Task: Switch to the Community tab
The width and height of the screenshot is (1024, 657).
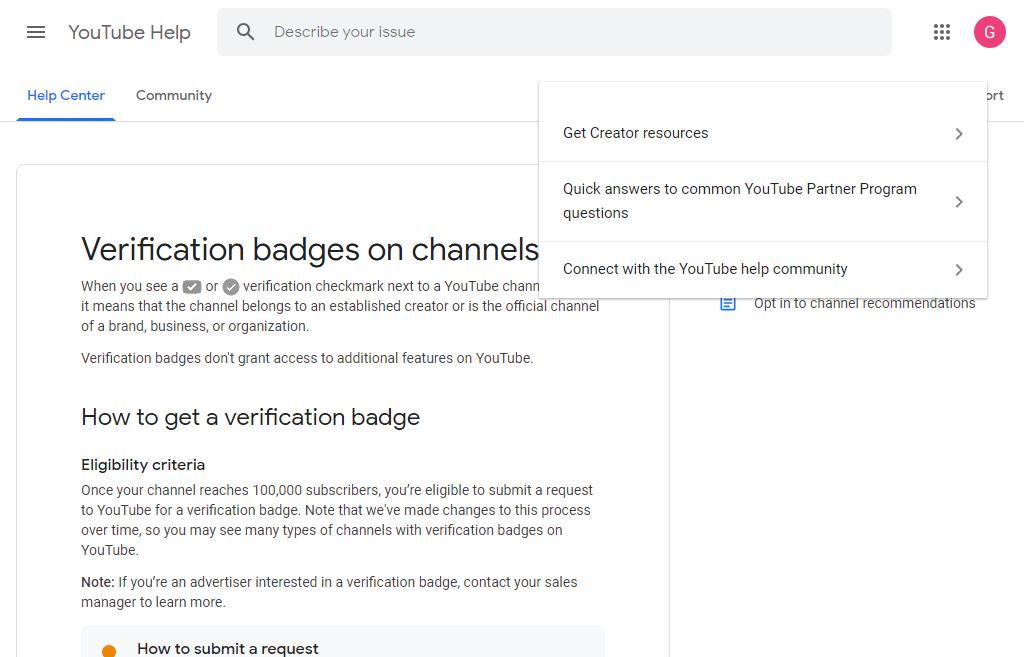Action: (x=174, y=95)
